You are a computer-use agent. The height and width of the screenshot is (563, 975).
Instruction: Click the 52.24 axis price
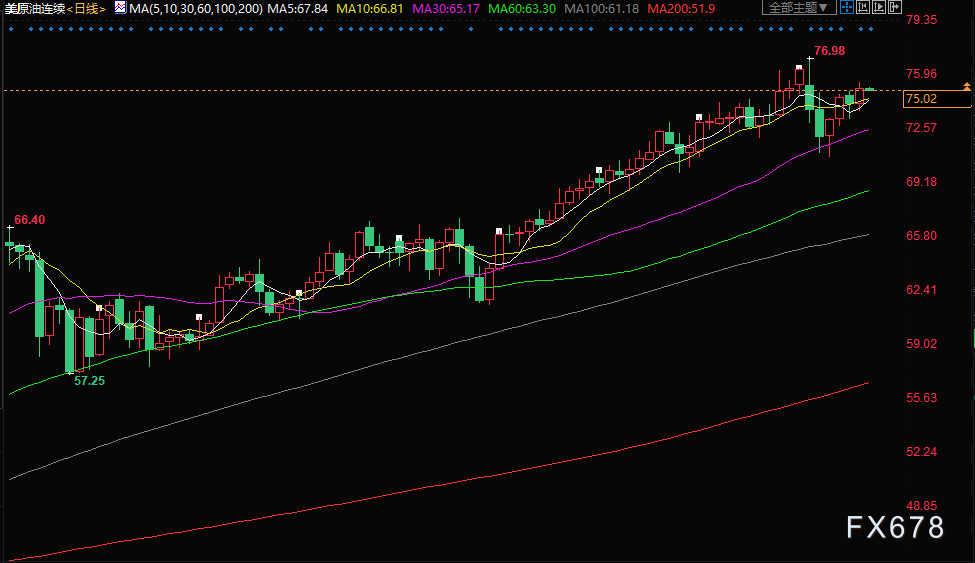[922, 452]
